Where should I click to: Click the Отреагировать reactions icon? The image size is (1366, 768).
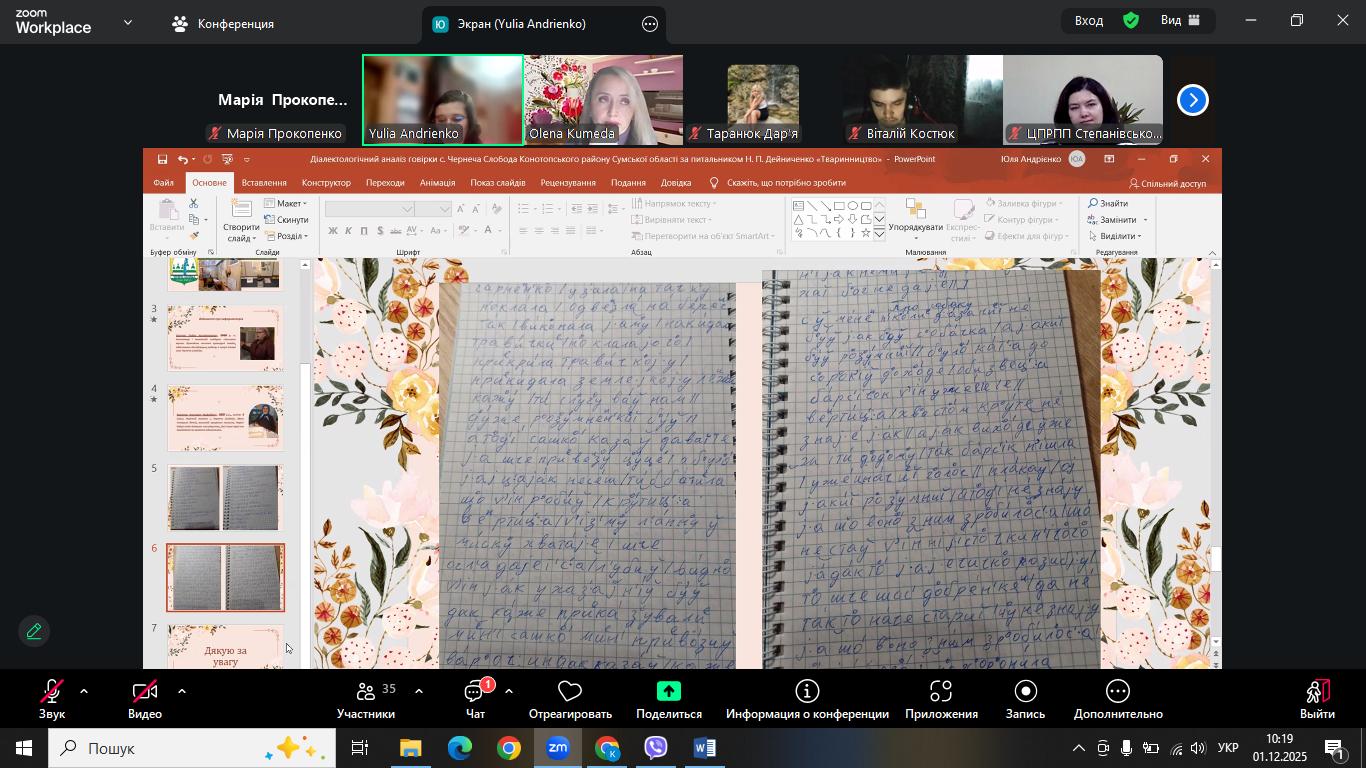pyautogui.click(x=570, y=698)
